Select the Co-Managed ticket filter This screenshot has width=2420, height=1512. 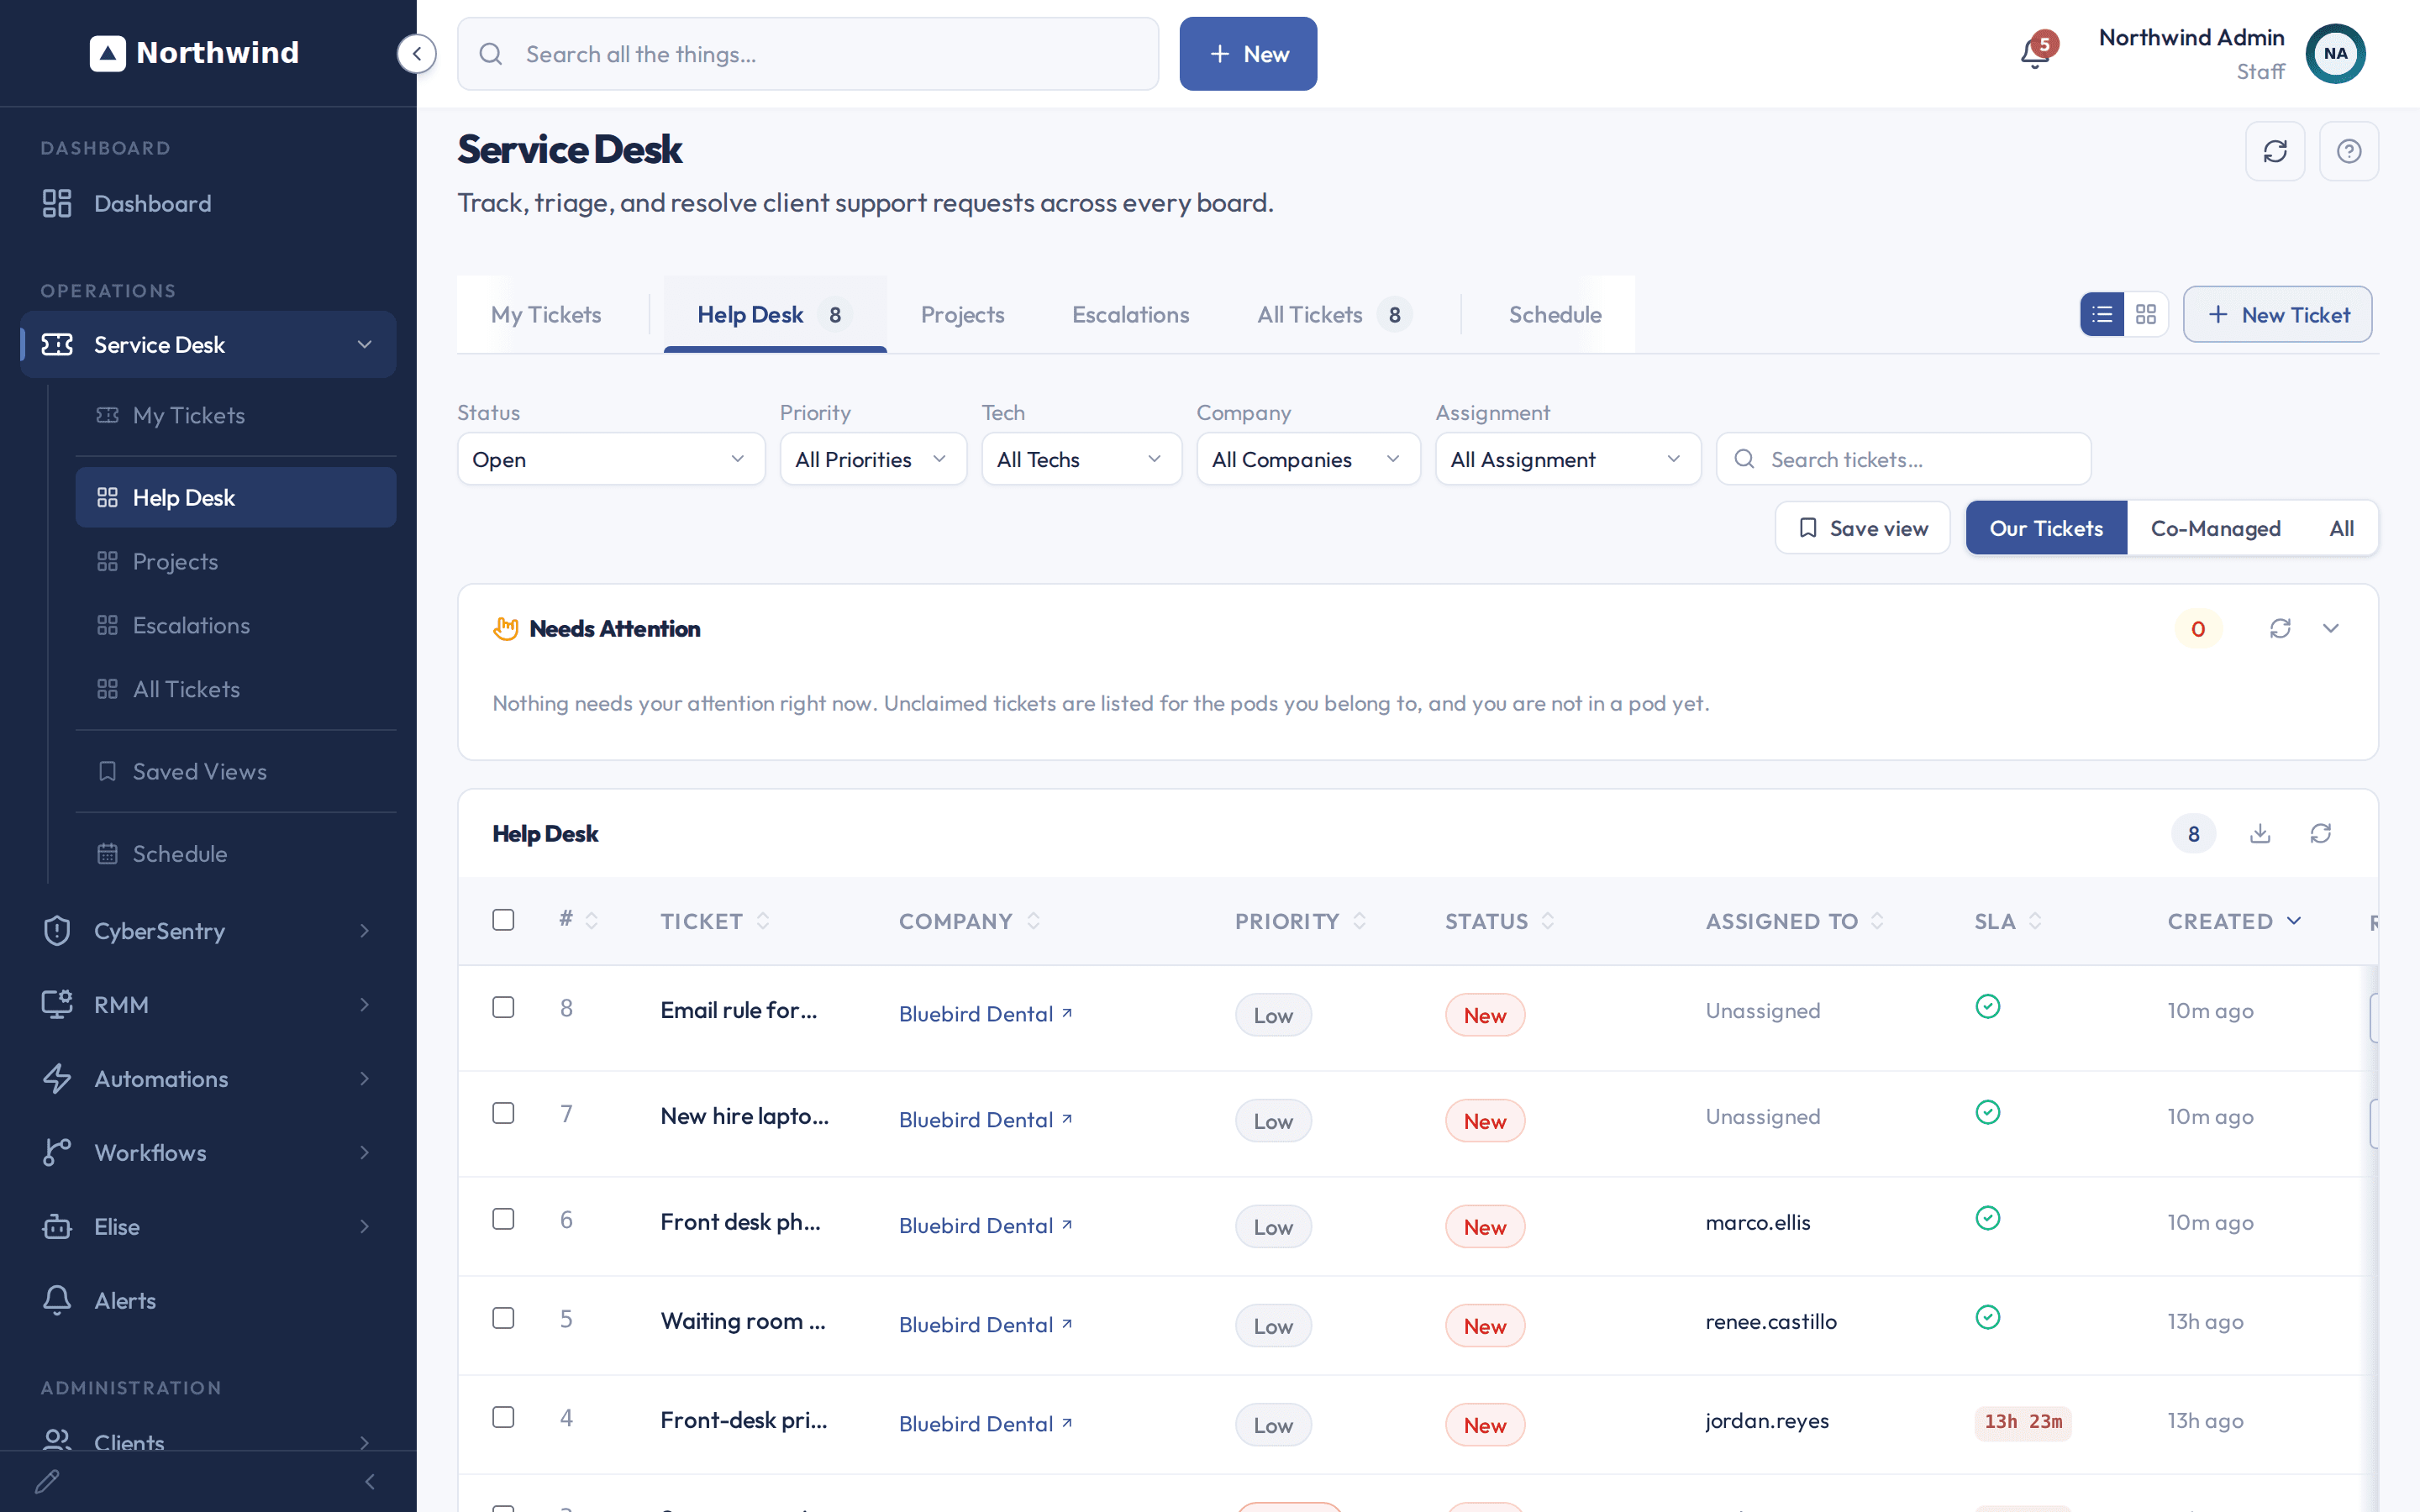click(2215, 528)
